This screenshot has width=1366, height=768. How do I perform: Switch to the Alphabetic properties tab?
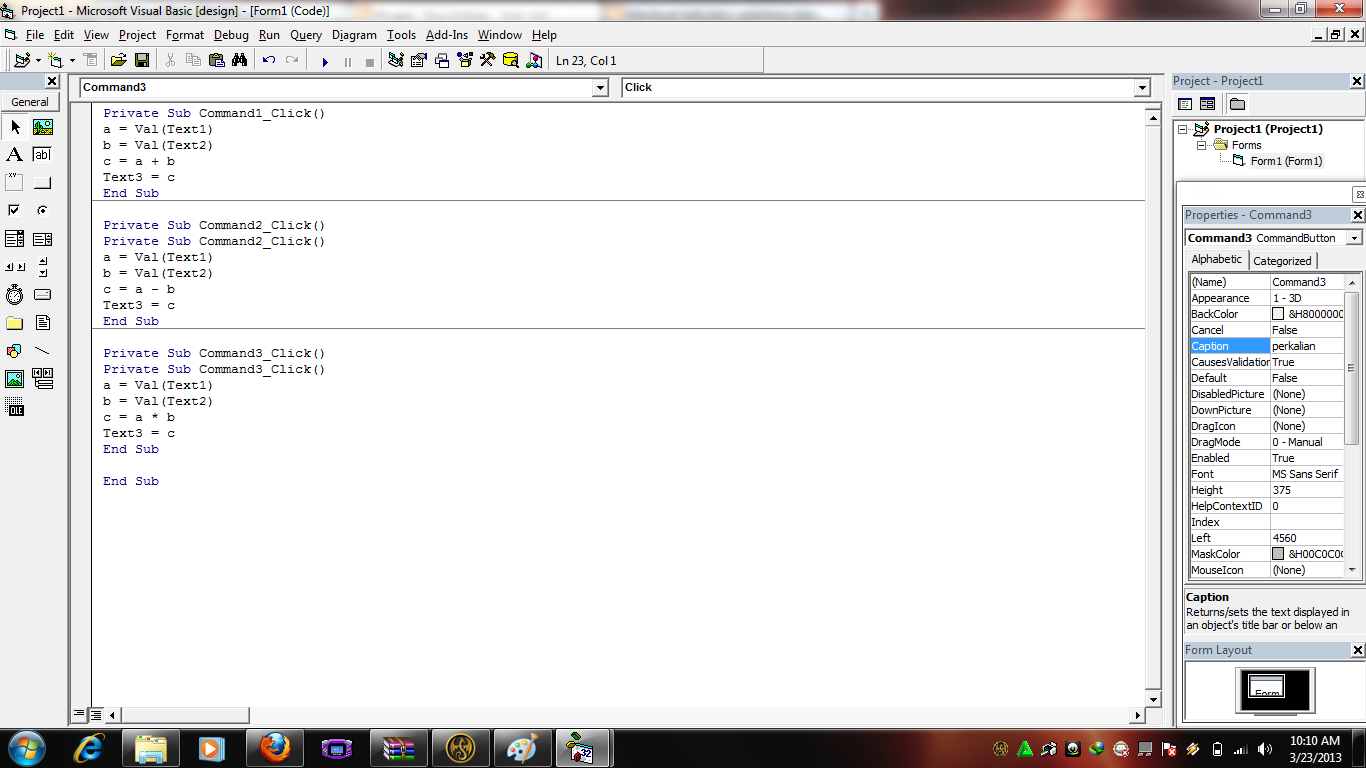point(1216,259)
